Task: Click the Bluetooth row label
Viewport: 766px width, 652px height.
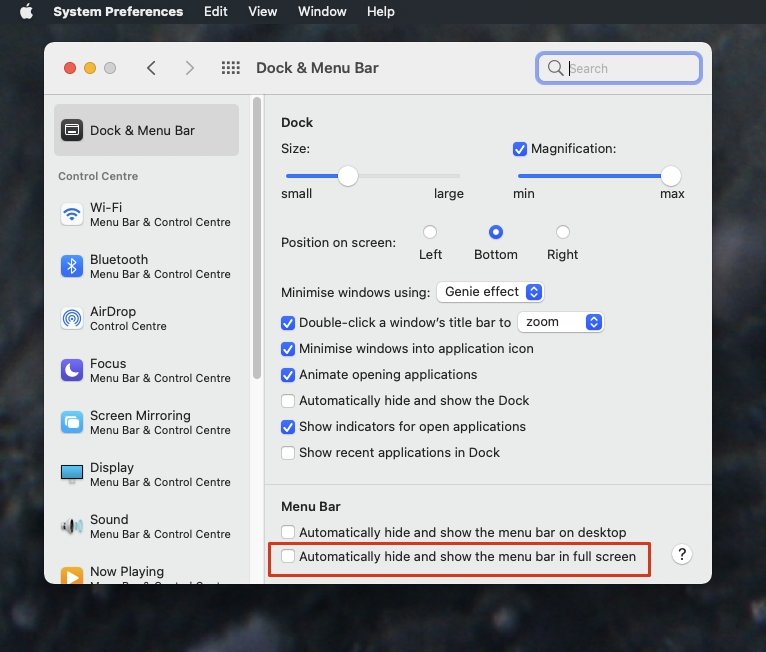Action: tap(119, 259)
